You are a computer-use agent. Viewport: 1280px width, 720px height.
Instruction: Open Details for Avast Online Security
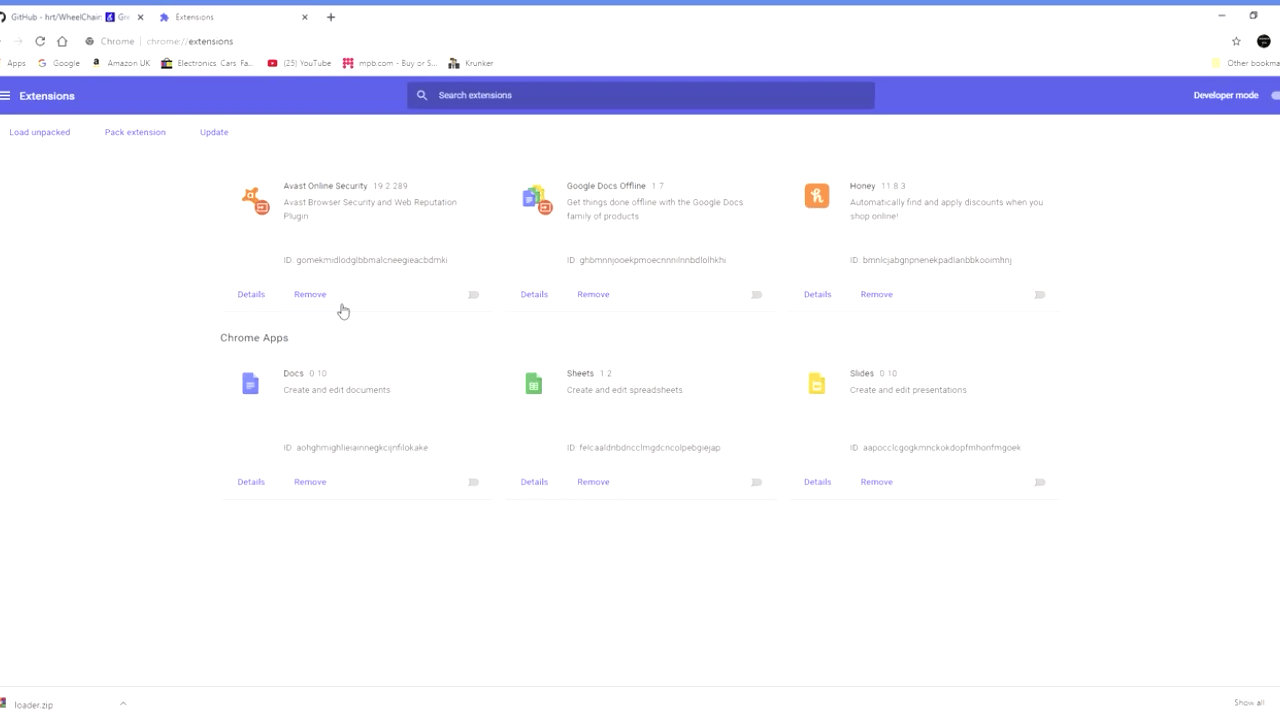pos(251,294)
